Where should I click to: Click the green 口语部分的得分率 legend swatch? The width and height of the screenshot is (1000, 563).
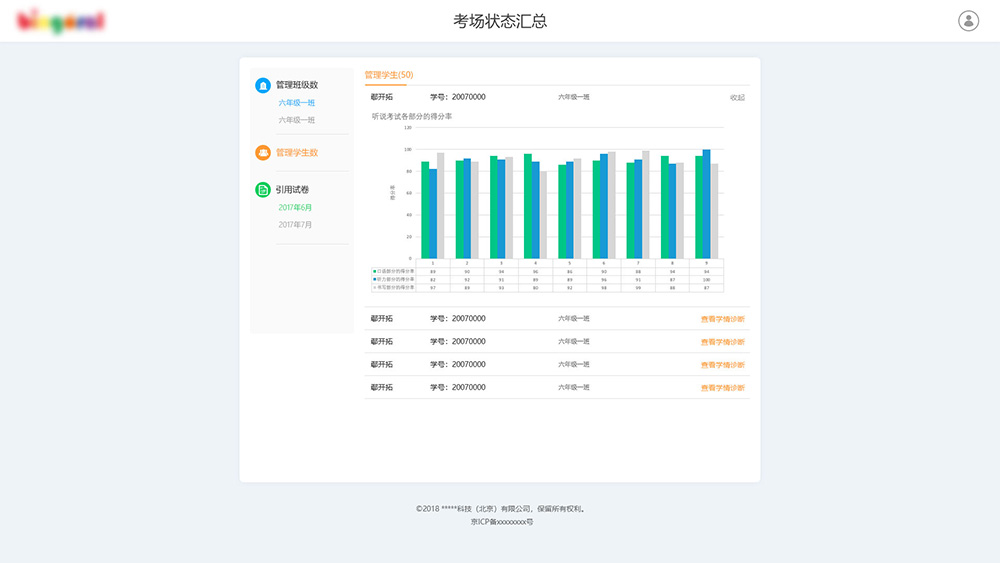(374, 271)
